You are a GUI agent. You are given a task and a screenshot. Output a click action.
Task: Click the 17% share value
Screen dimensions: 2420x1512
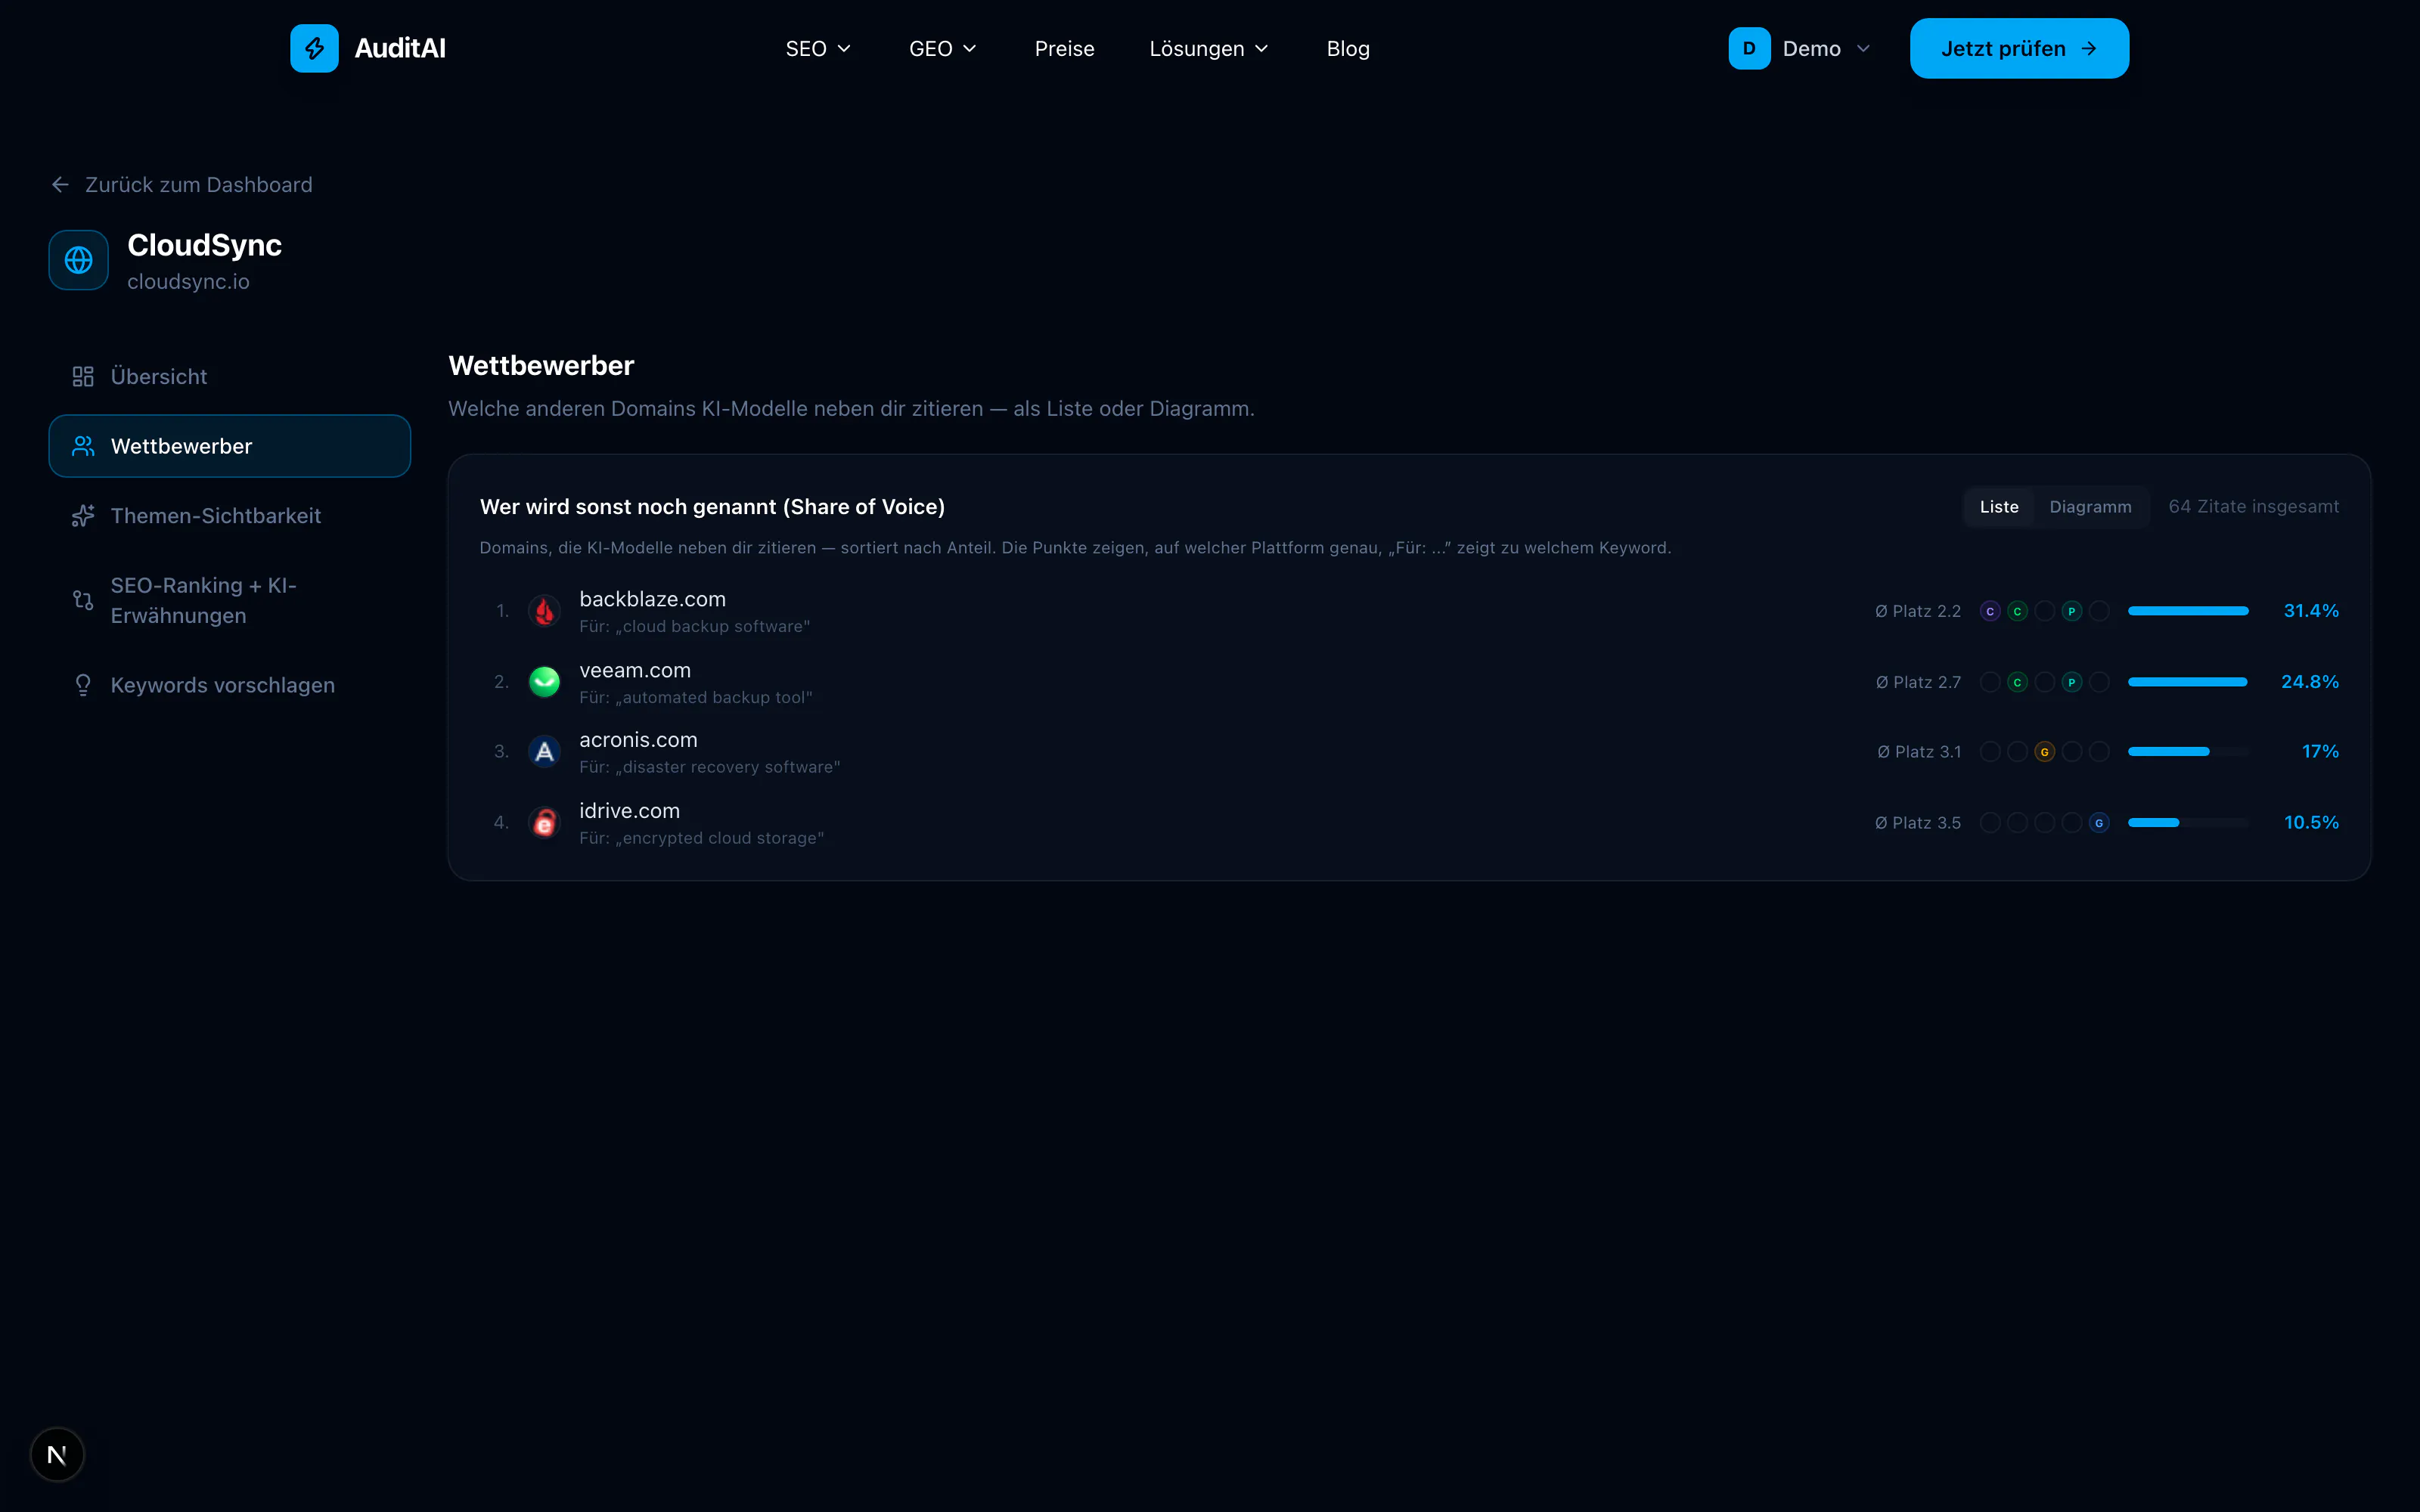tap(2320, 752)
